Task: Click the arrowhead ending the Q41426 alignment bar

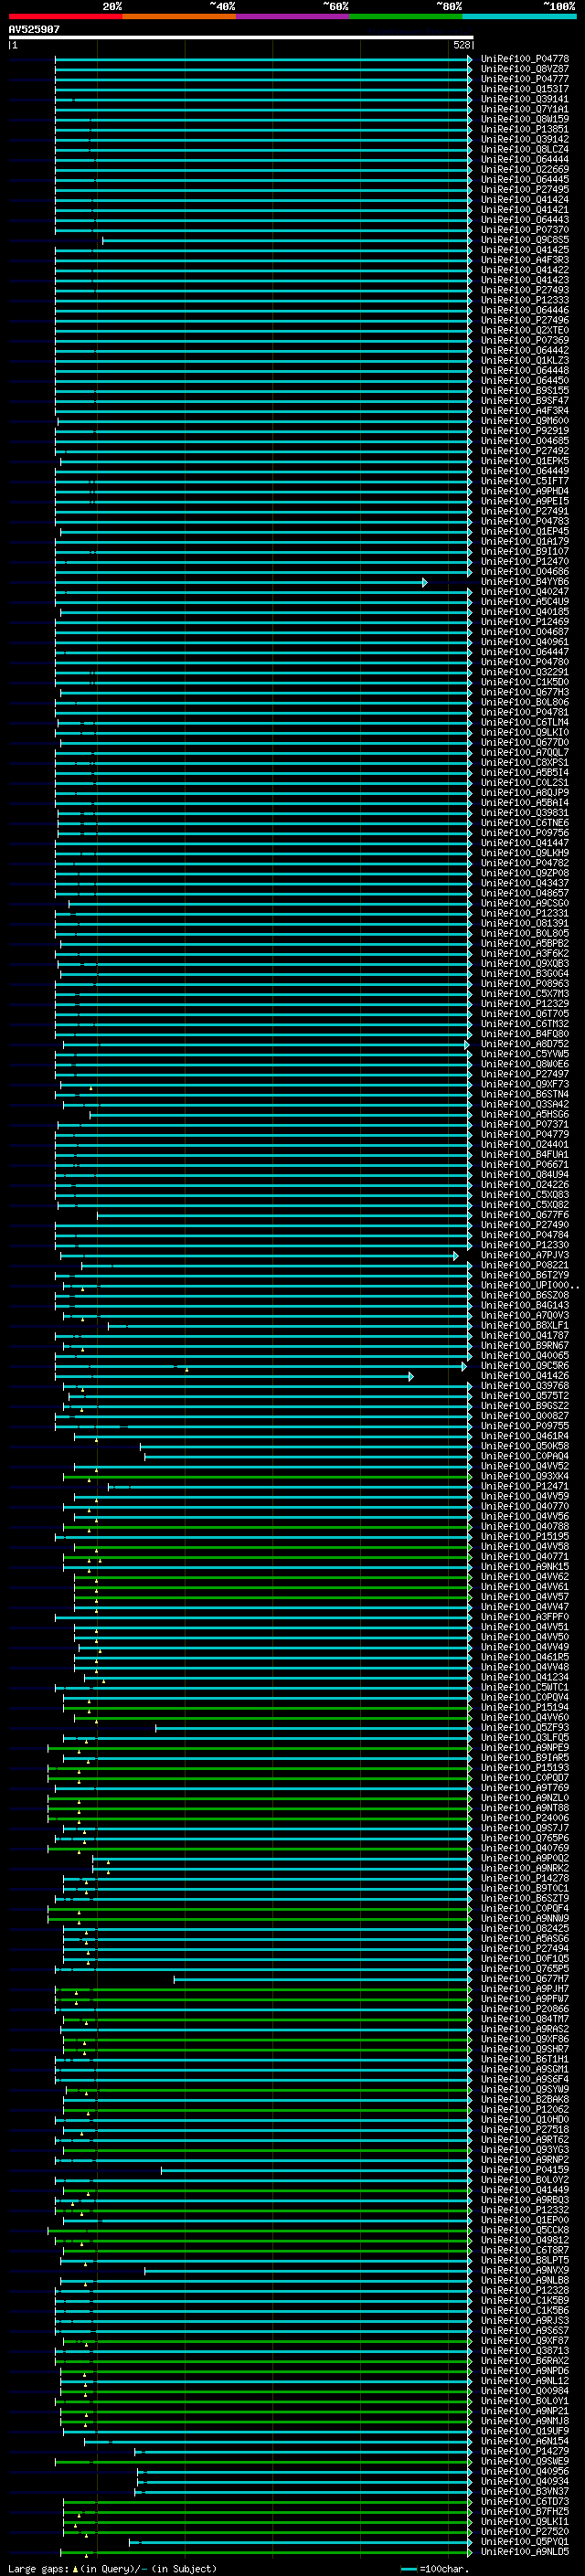Action: point(411,1376)
